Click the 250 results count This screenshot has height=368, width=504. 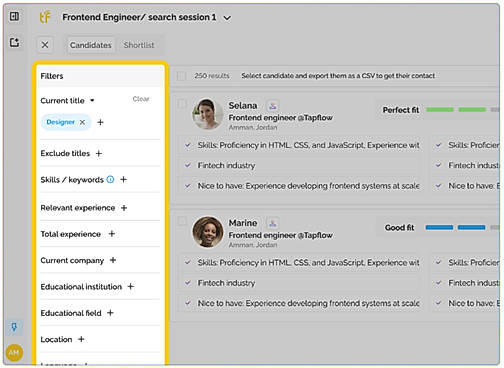[212, 76]
